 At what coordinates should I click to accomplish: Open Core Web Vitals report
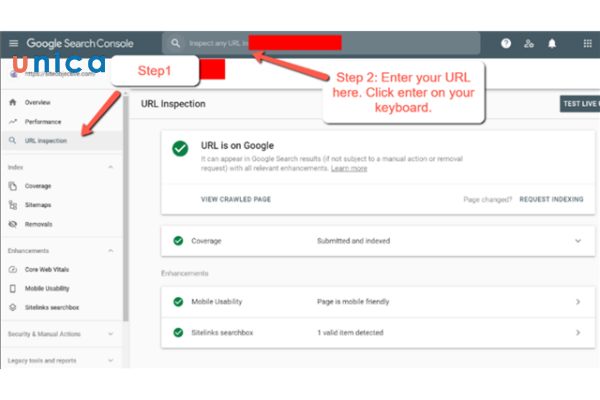click(47, 269)
